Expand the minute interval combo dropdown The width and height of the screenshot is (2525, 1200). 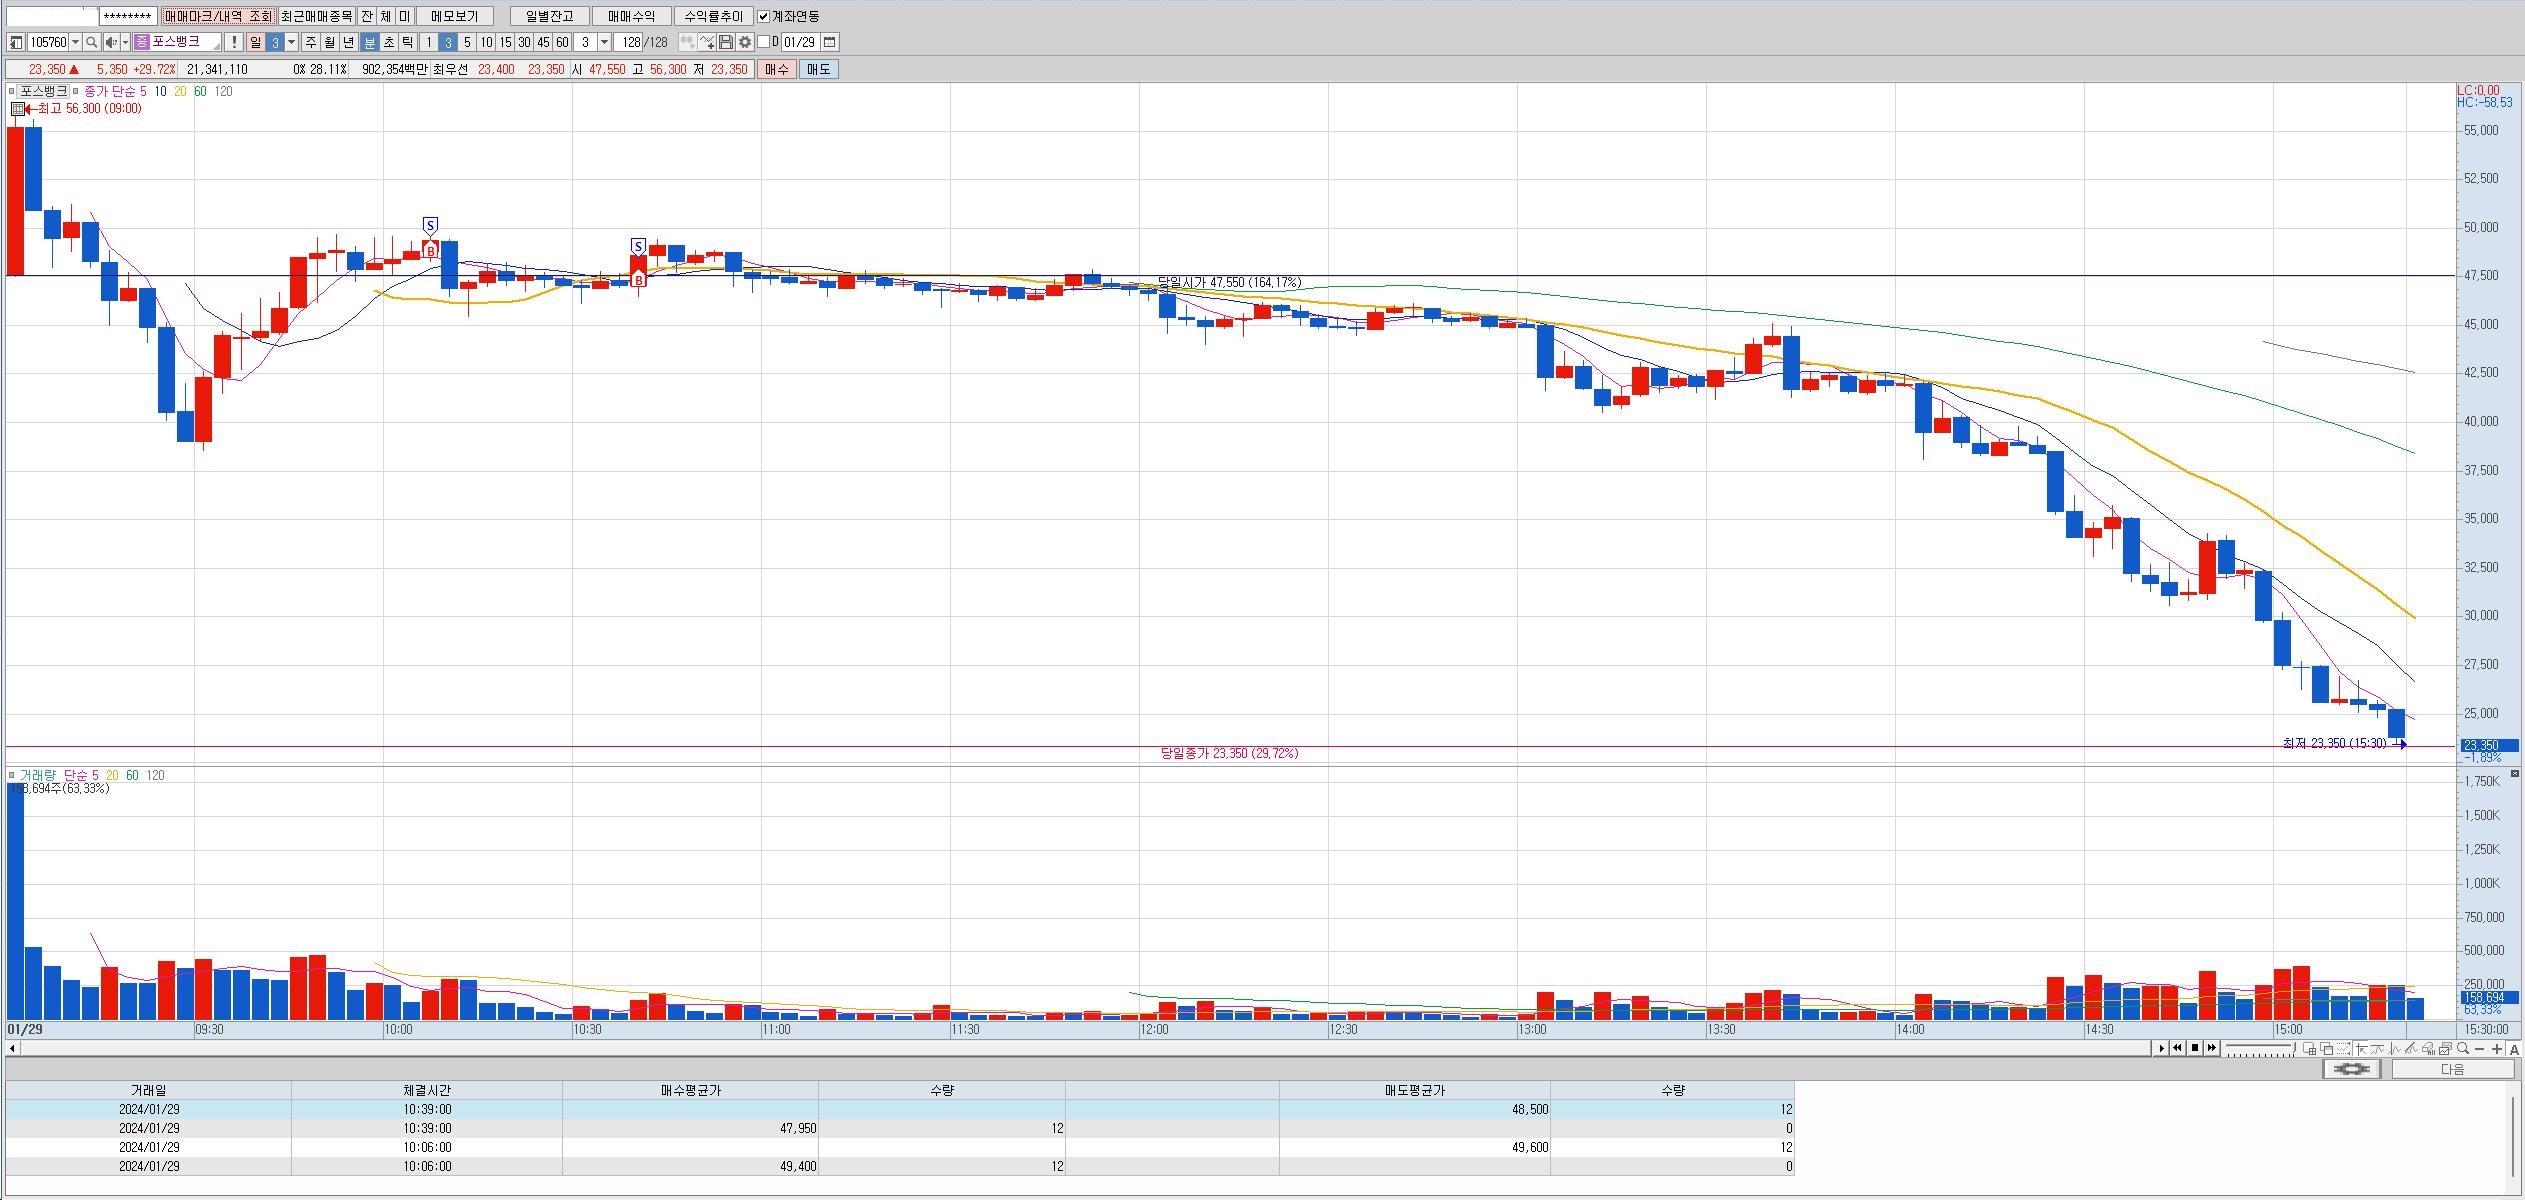(x=604, y=42)
